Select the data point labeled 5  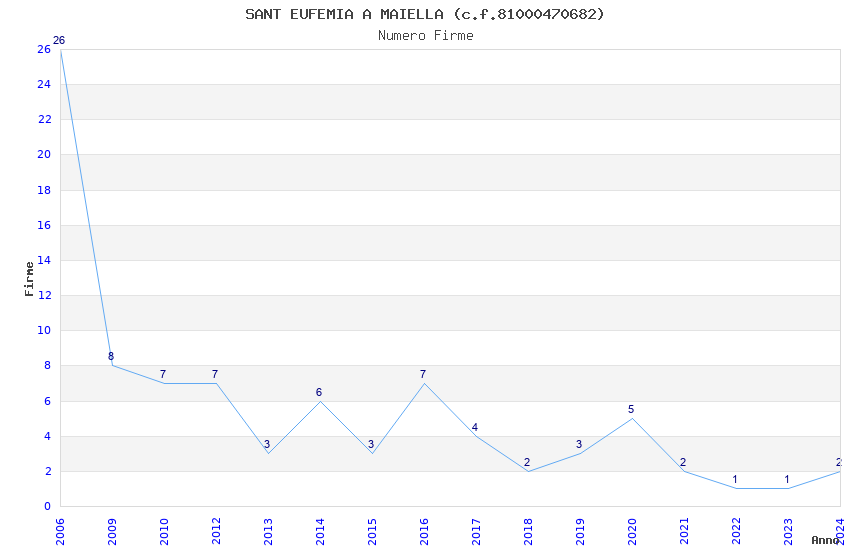tap(630, 409)
